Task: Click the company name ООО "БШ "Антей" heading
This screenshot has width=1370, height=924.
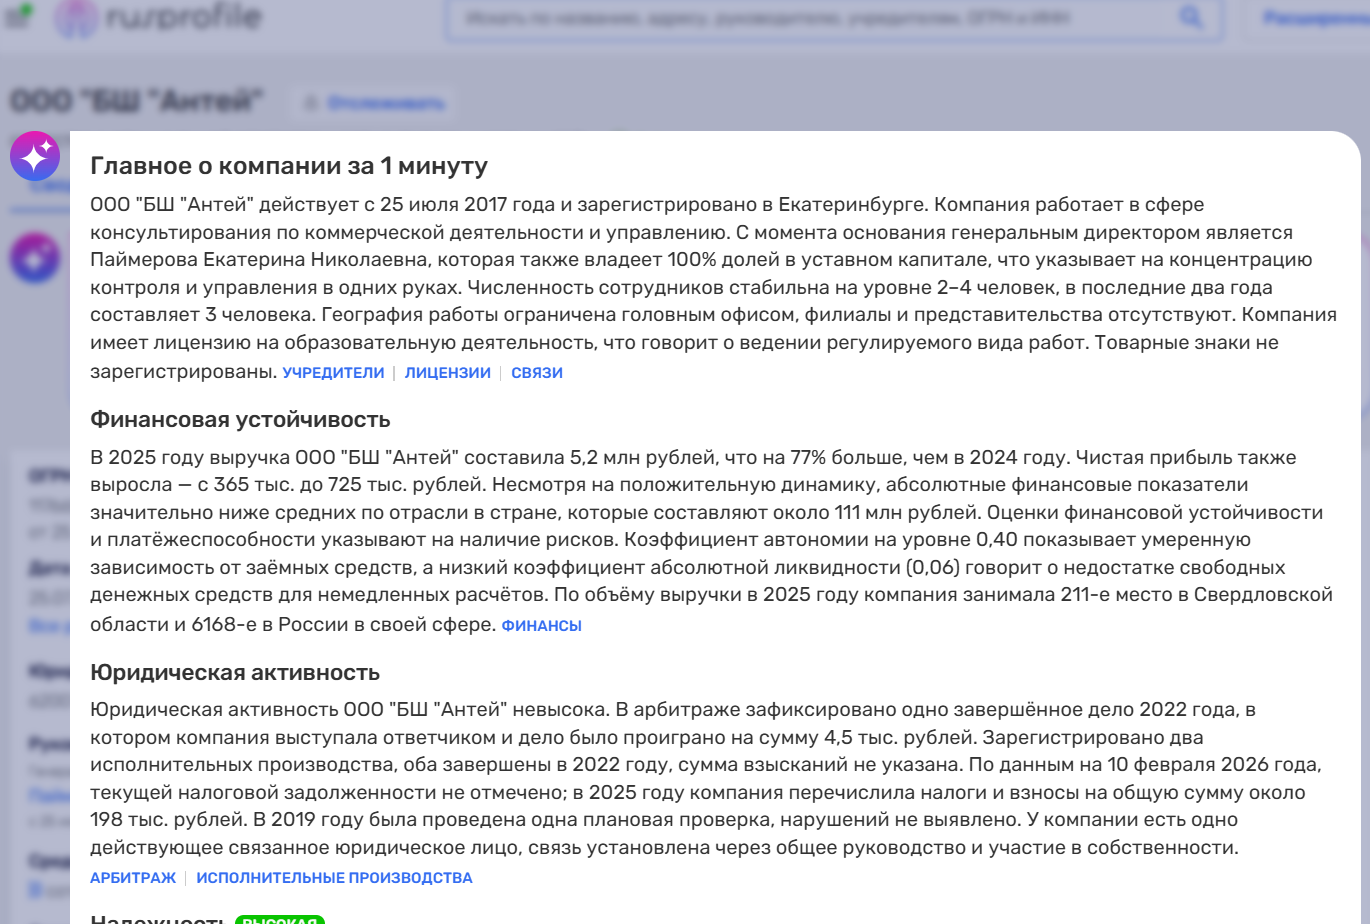Action: pyautogui.click(x=137, y=99)
